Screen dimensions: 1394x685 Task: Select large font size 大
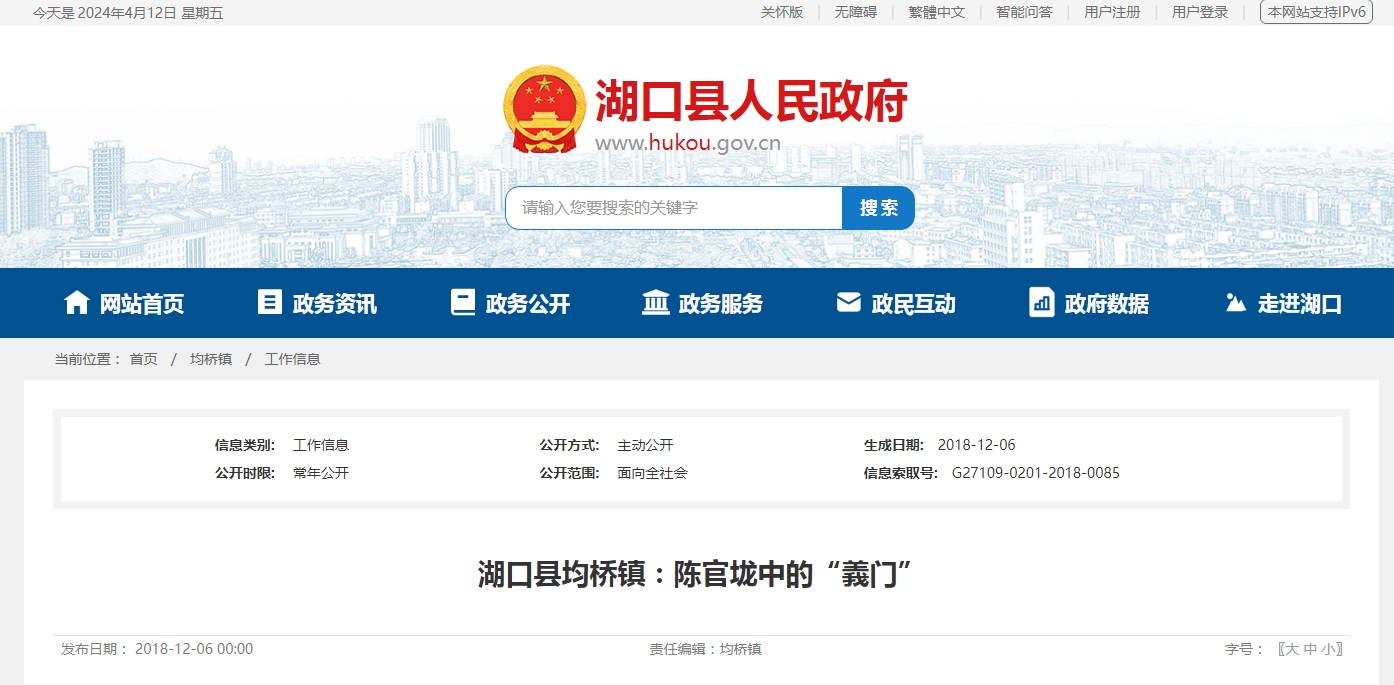click(x=1292, y=649)
